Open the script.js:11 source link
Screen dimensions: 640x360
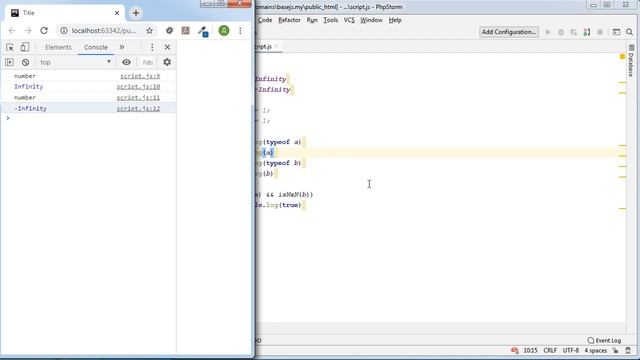[138, 98]
